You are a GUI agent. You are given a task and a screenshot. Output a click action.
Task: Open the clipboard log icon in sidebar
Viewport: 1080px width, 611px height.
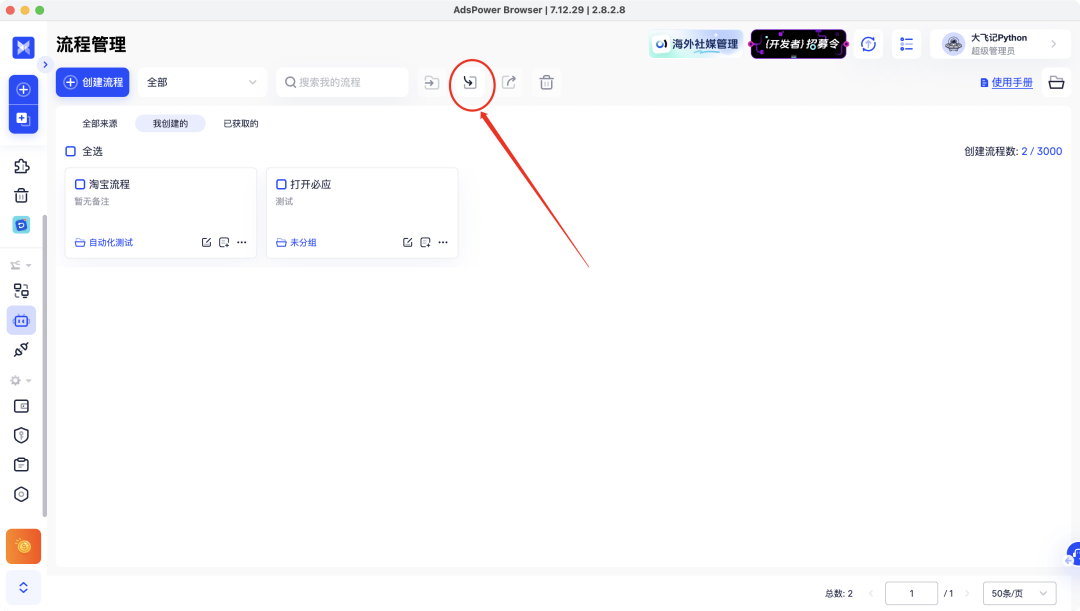(x=21, y=465)
